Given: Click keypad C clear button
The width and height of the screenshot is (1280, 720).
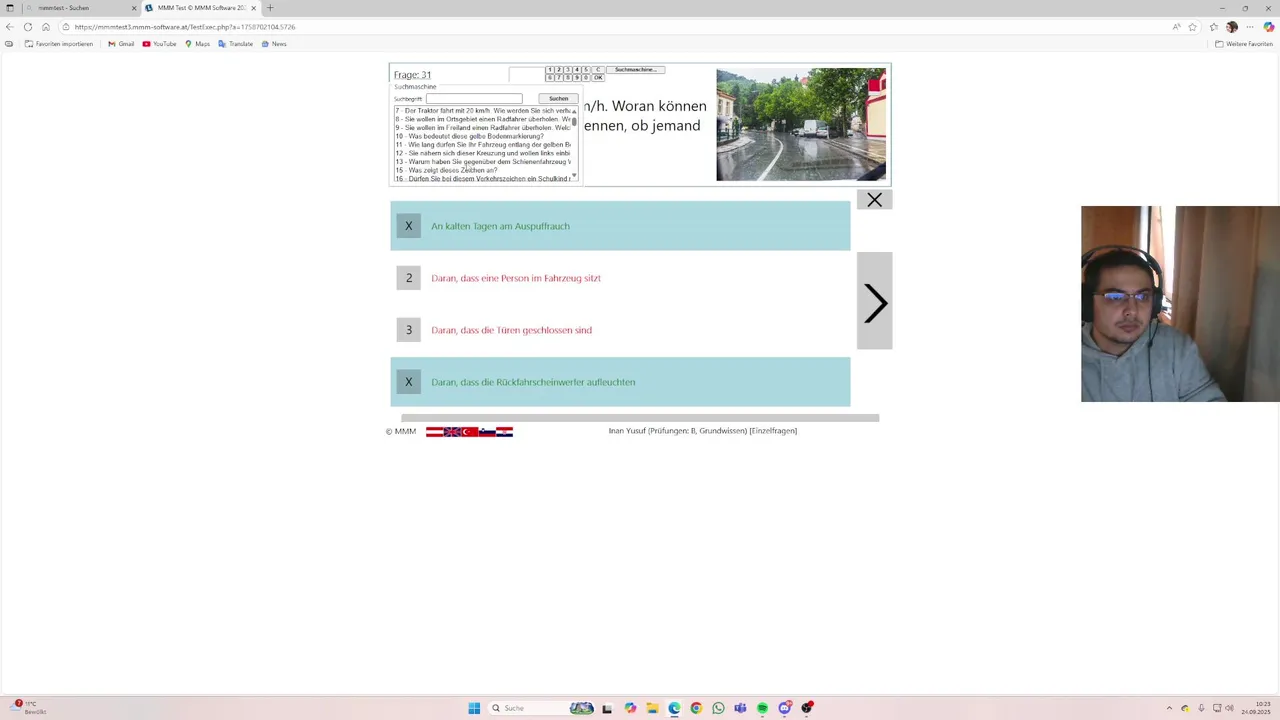Looking at the screenshot, I should 598,70.
